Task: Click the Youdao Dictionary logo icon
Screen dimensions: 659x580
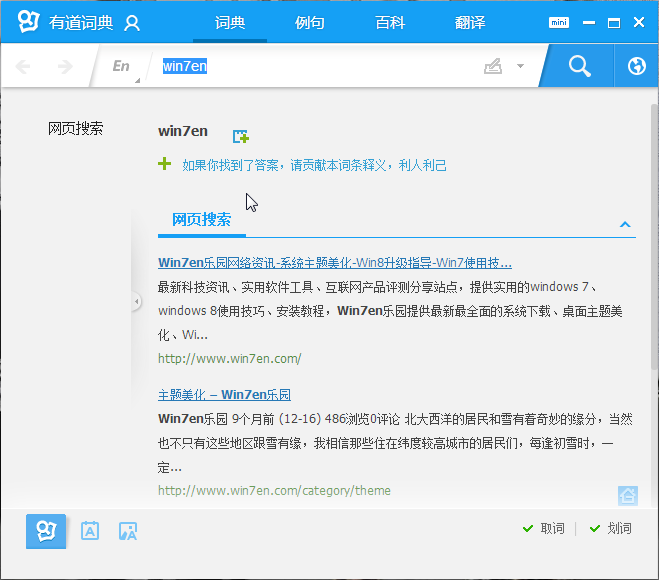Action: (28, 21)
